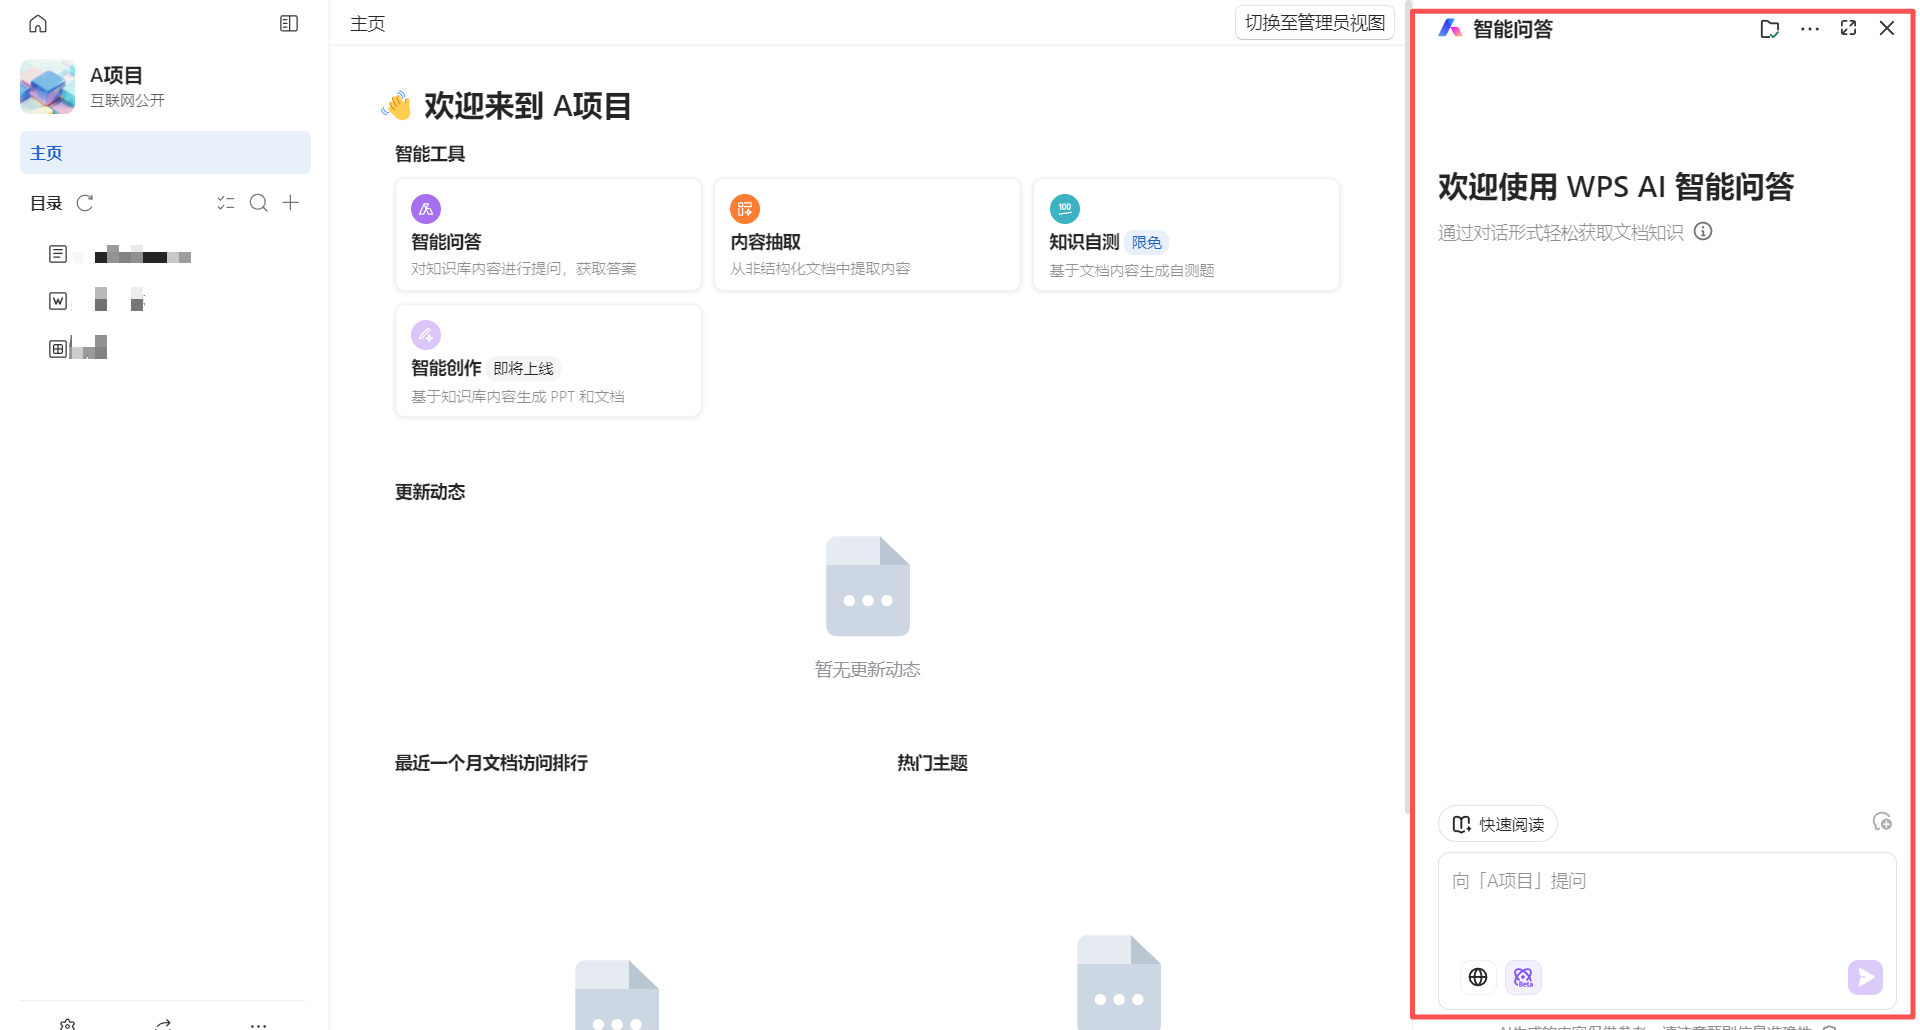1920x1030 pixels.
Task: Open the A项目 project avatar
Action: pos(47,86)
